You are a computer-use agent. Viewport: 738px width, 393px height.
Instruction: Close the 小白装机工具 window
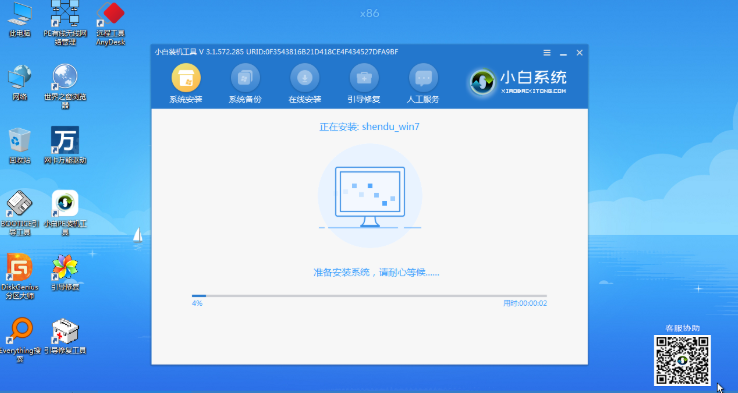pyautogui.click(x=580, y=53)
